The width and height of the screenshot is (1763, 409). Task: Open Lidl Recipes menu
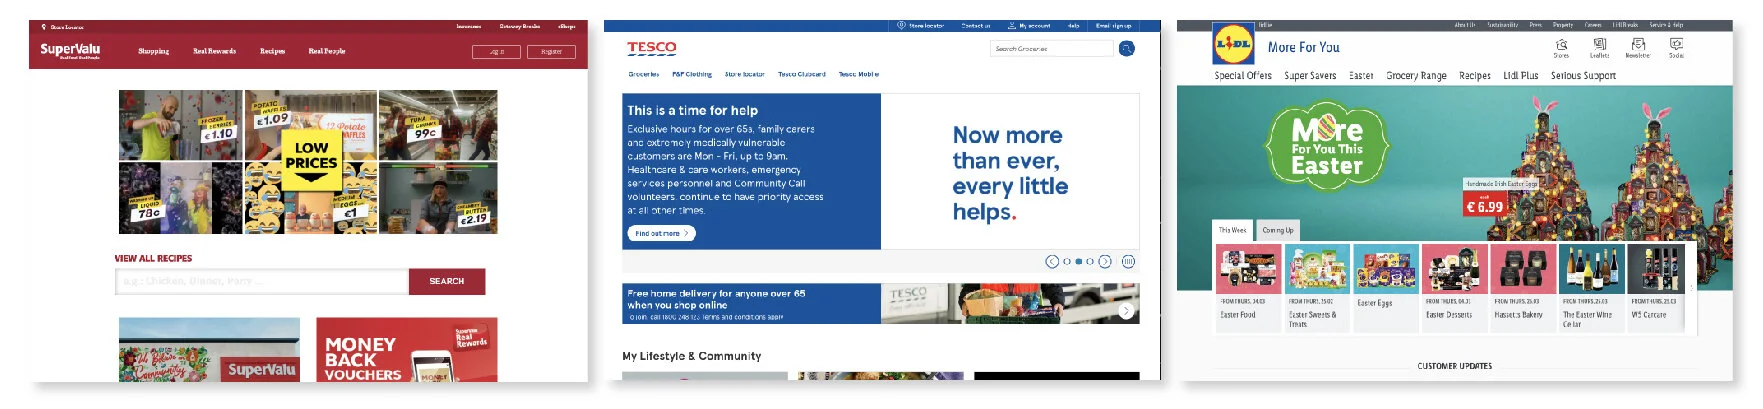coord(1475,76)
